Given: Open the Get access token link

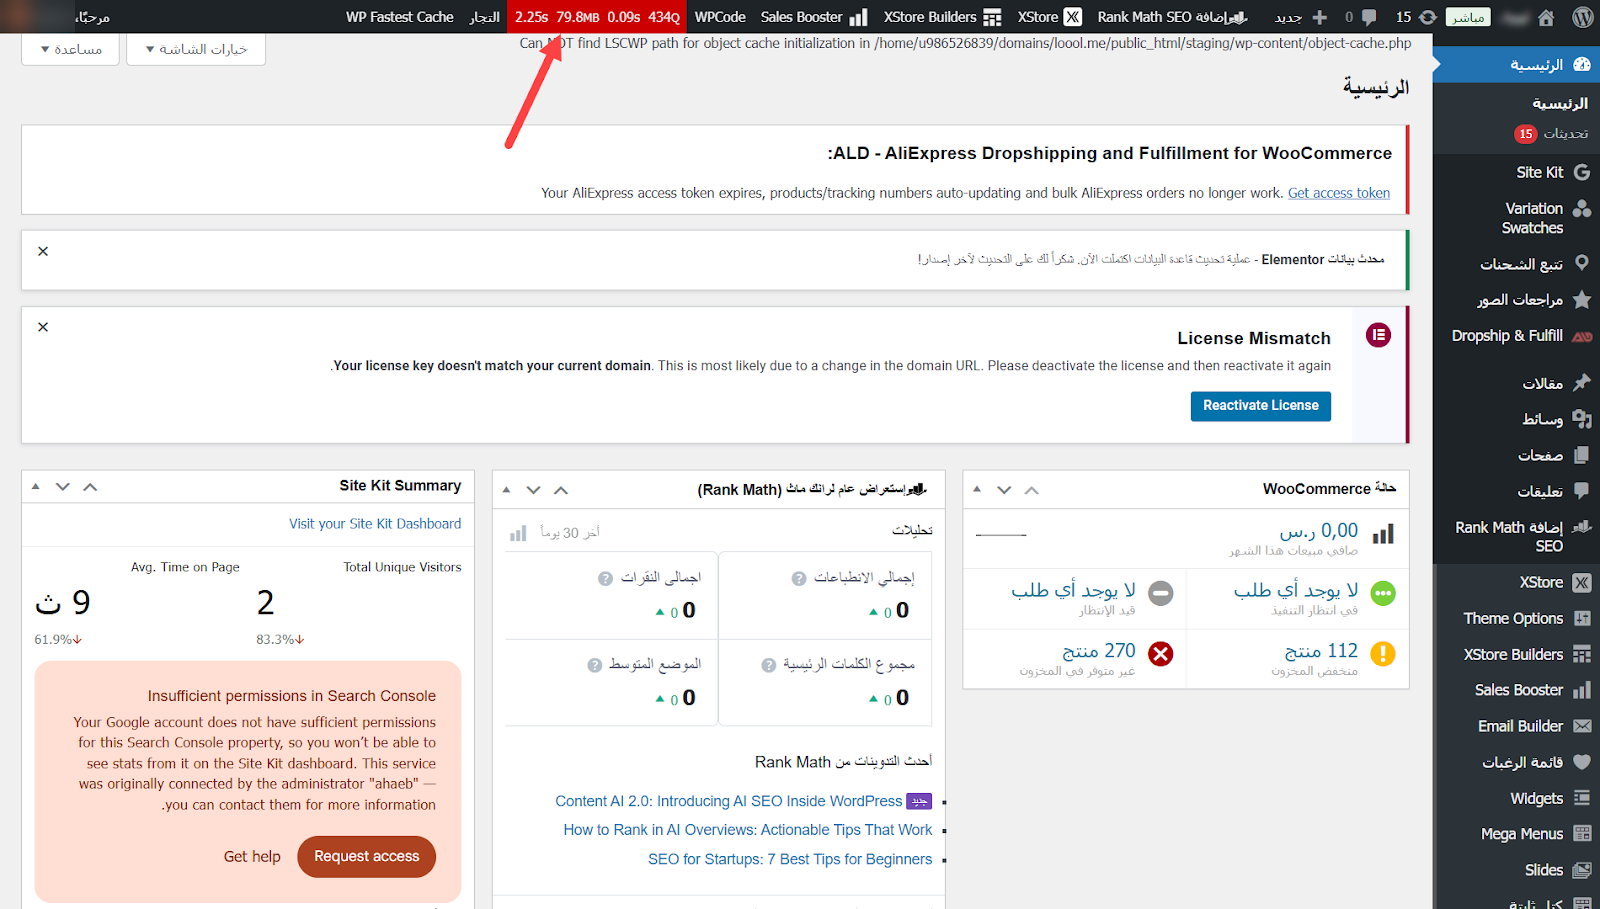Looking at the screenshot, I should click(x=1338, y=193).
